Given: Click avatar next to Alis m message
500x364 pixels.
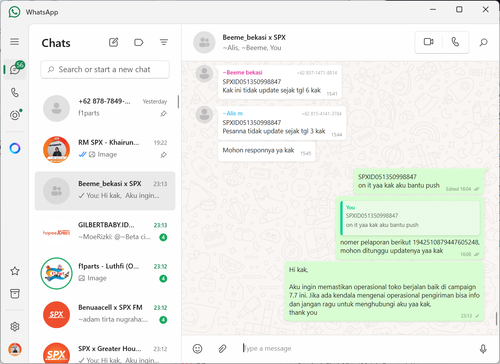Looking at the screenshot, I should (204, 114).
